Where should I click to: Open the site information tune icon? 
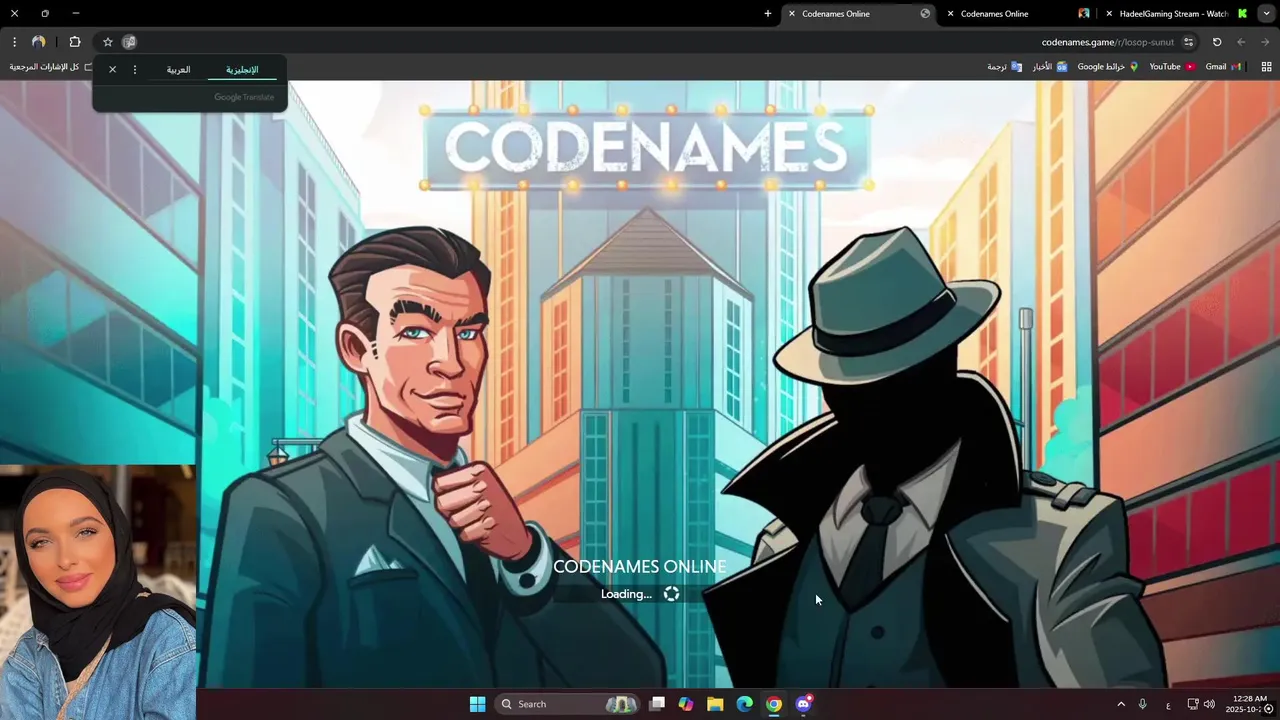tap(1188, 42)
